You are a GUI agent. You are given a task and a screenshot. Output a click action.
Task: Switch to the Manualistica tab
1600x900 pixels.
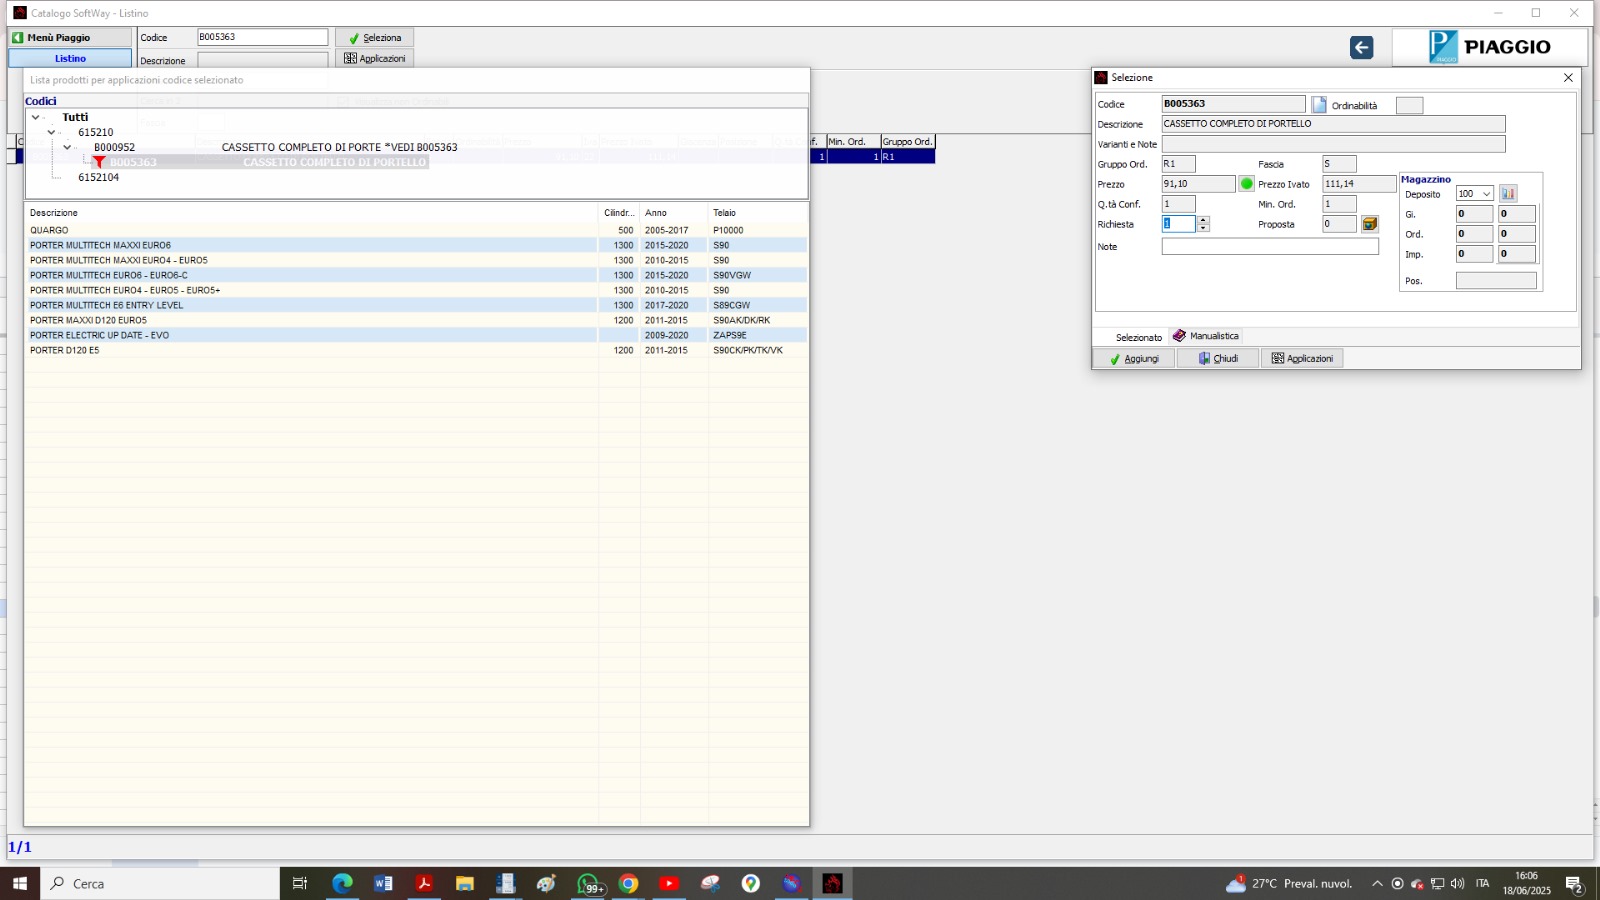(1206, 336)
